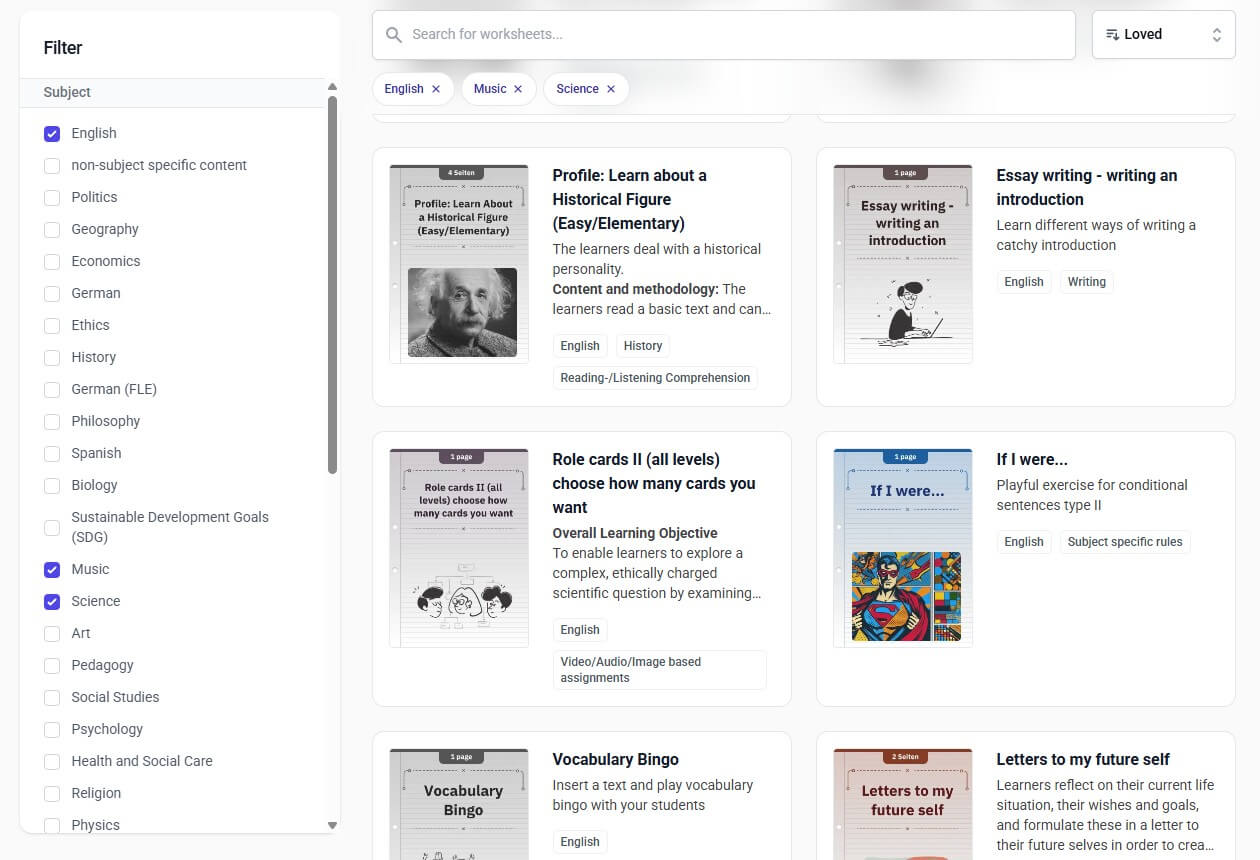Open Role cards II title link
This screenshot has width=1260, height=860.
tap(654, 483)
